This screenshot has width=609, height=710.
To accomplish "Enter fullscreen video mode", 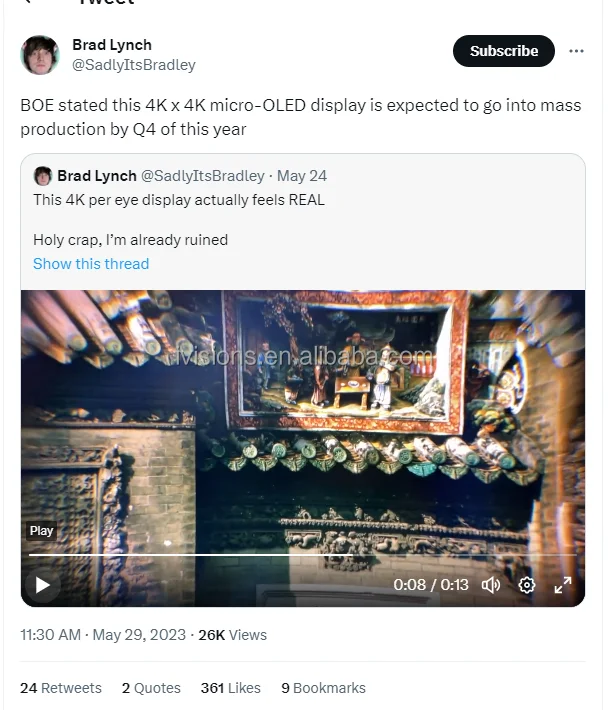I will coord(563,585).
